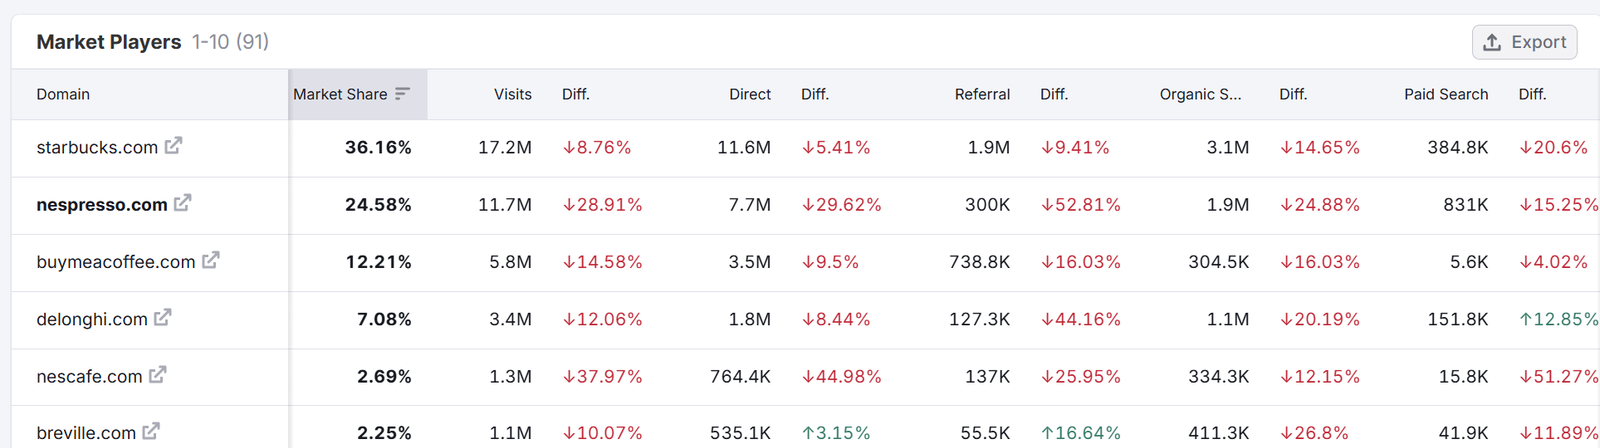
Task: Sort by Direct column header
Action: [x=749, y=94]
